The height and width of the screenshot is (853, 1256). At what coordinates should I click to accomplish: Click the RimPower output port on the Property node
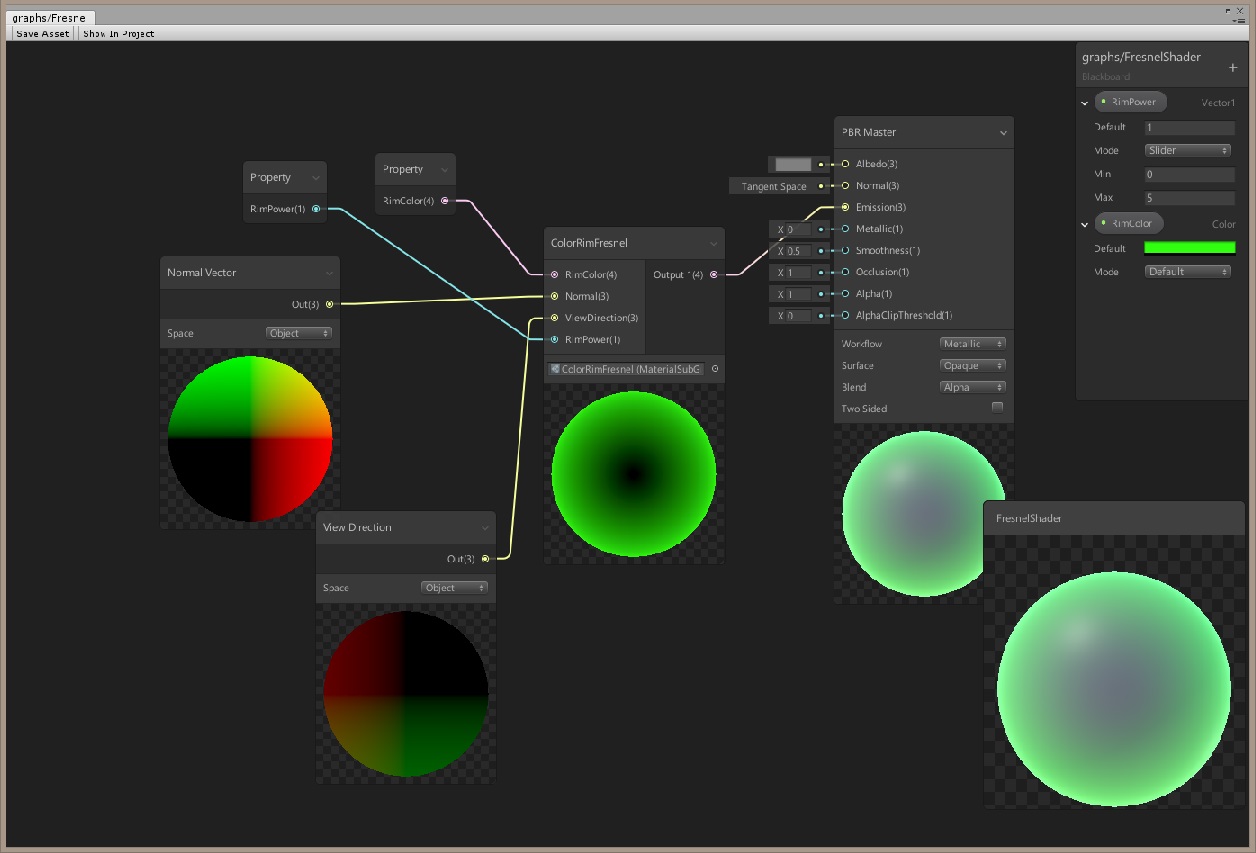tap(316, 210)
